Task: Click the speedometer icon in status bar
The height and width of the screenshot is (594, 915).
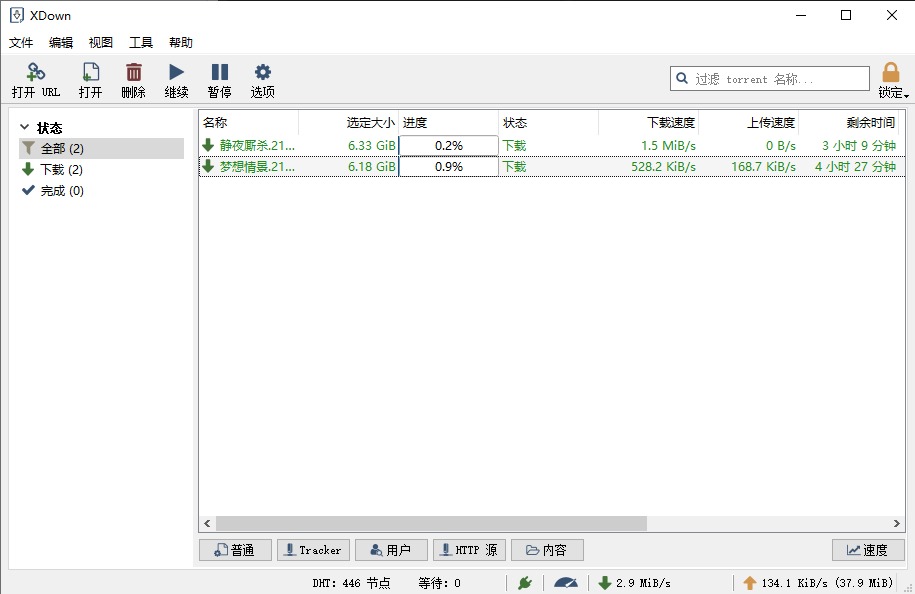Action: (x=566, y=582)
